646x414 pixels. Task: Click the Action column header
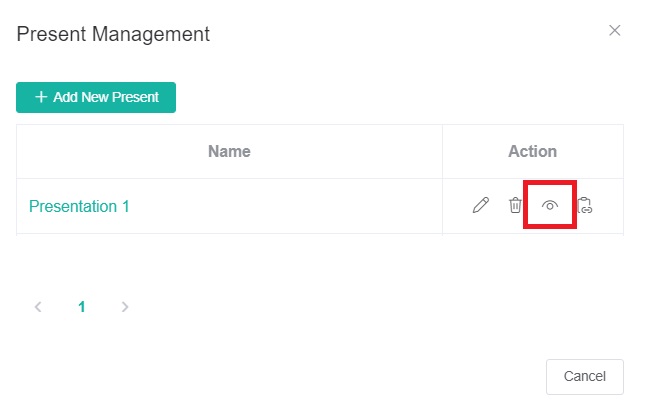532,151
